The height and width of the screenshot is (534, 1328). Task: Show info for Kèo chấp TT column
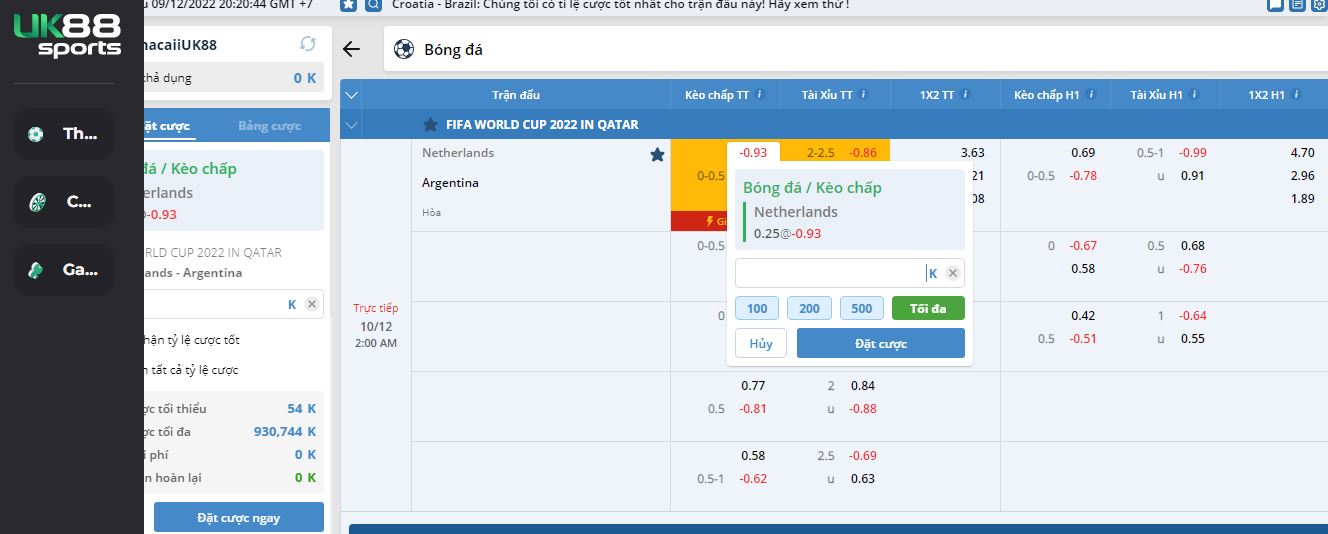(760, 95)
